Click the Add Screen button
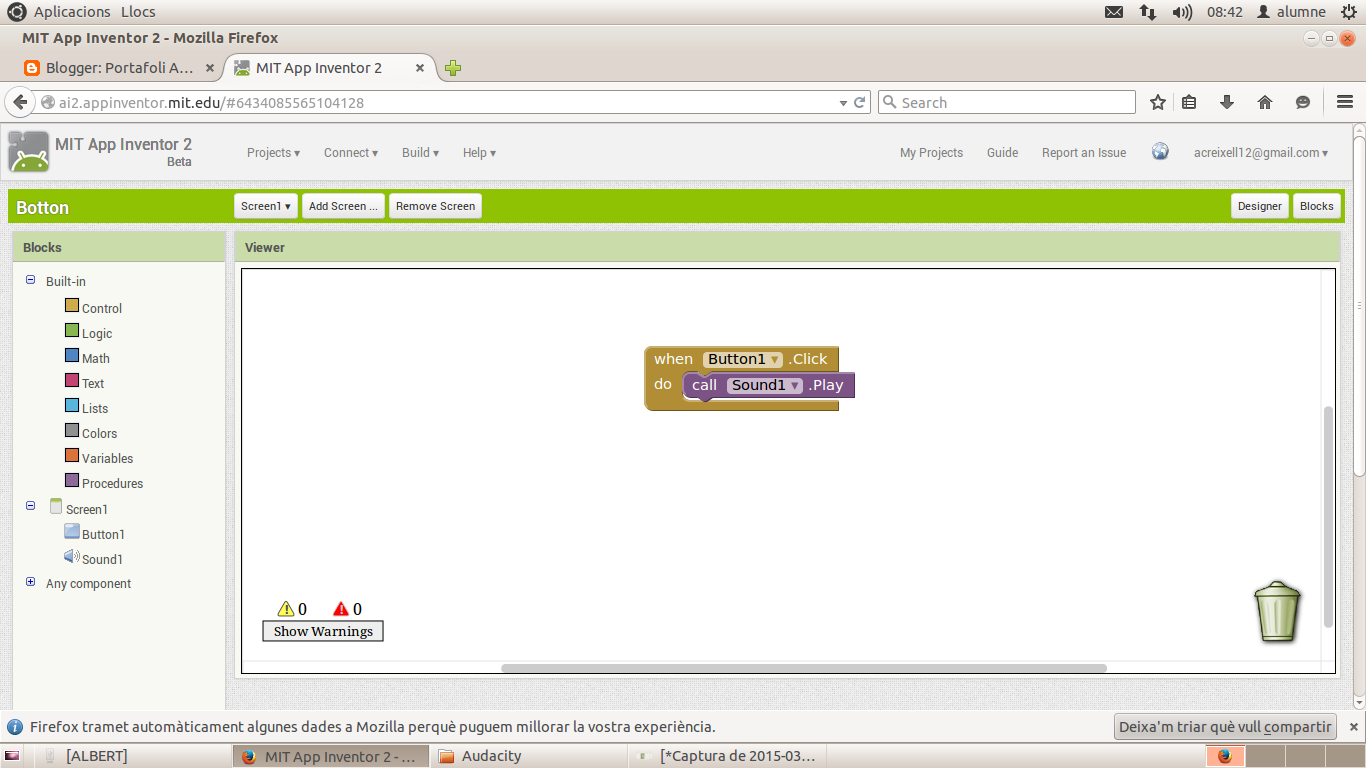This screenshot has height=768, width=1366. point(343,206)
